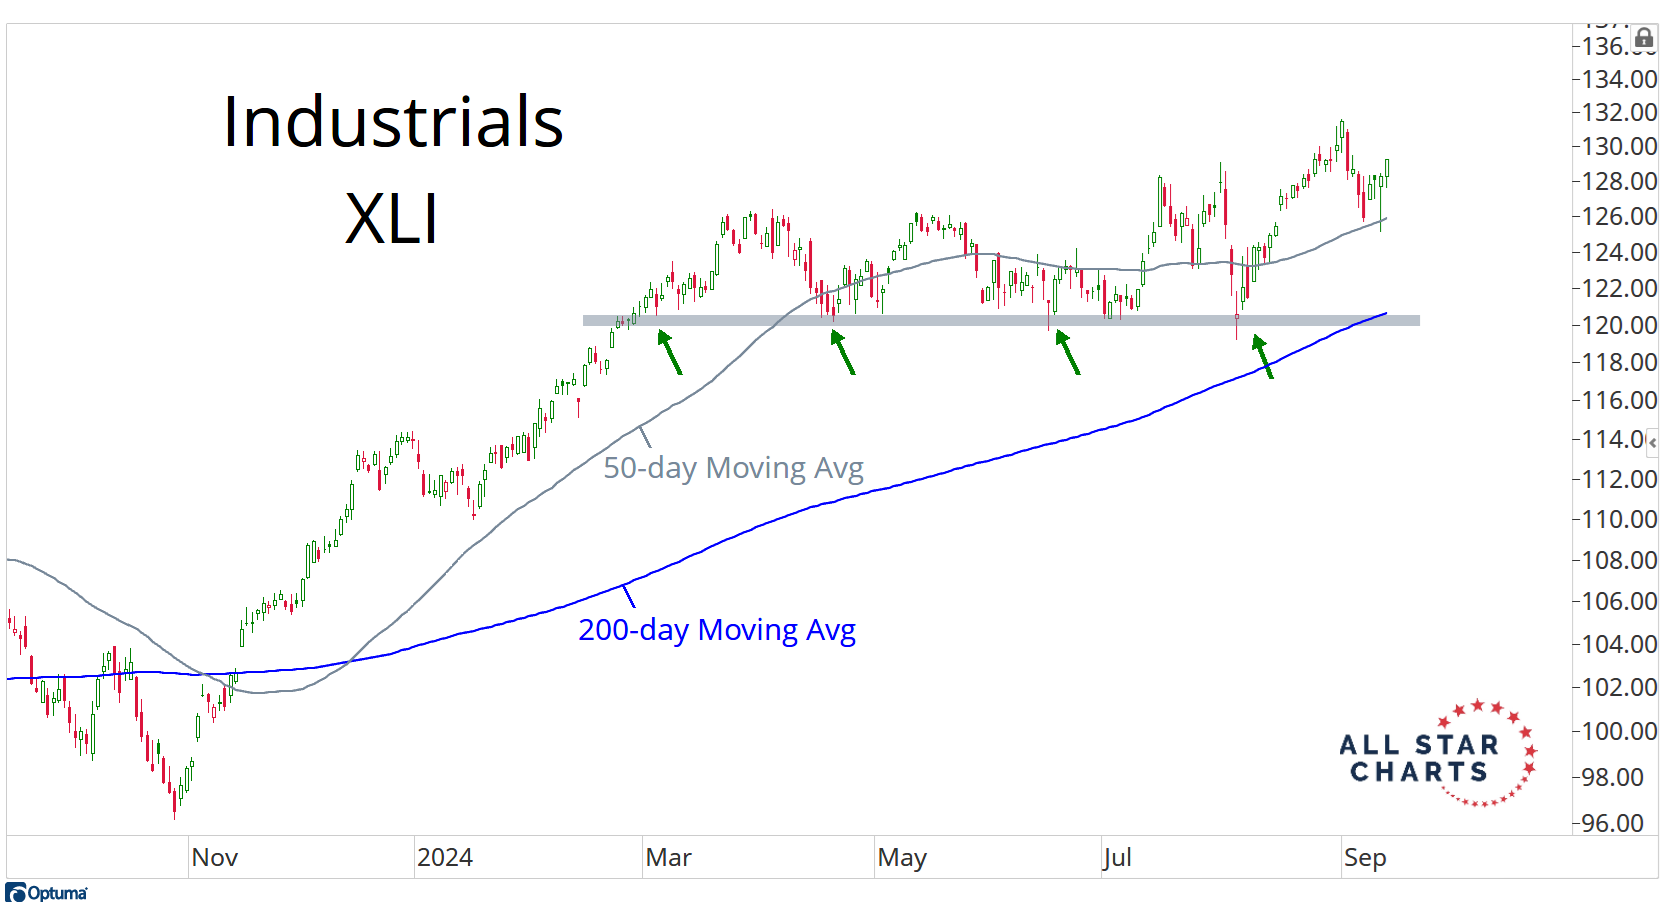Click the Mar label on date axis
The height and width of the screenshot is (902, 1665).
(668, 858)
